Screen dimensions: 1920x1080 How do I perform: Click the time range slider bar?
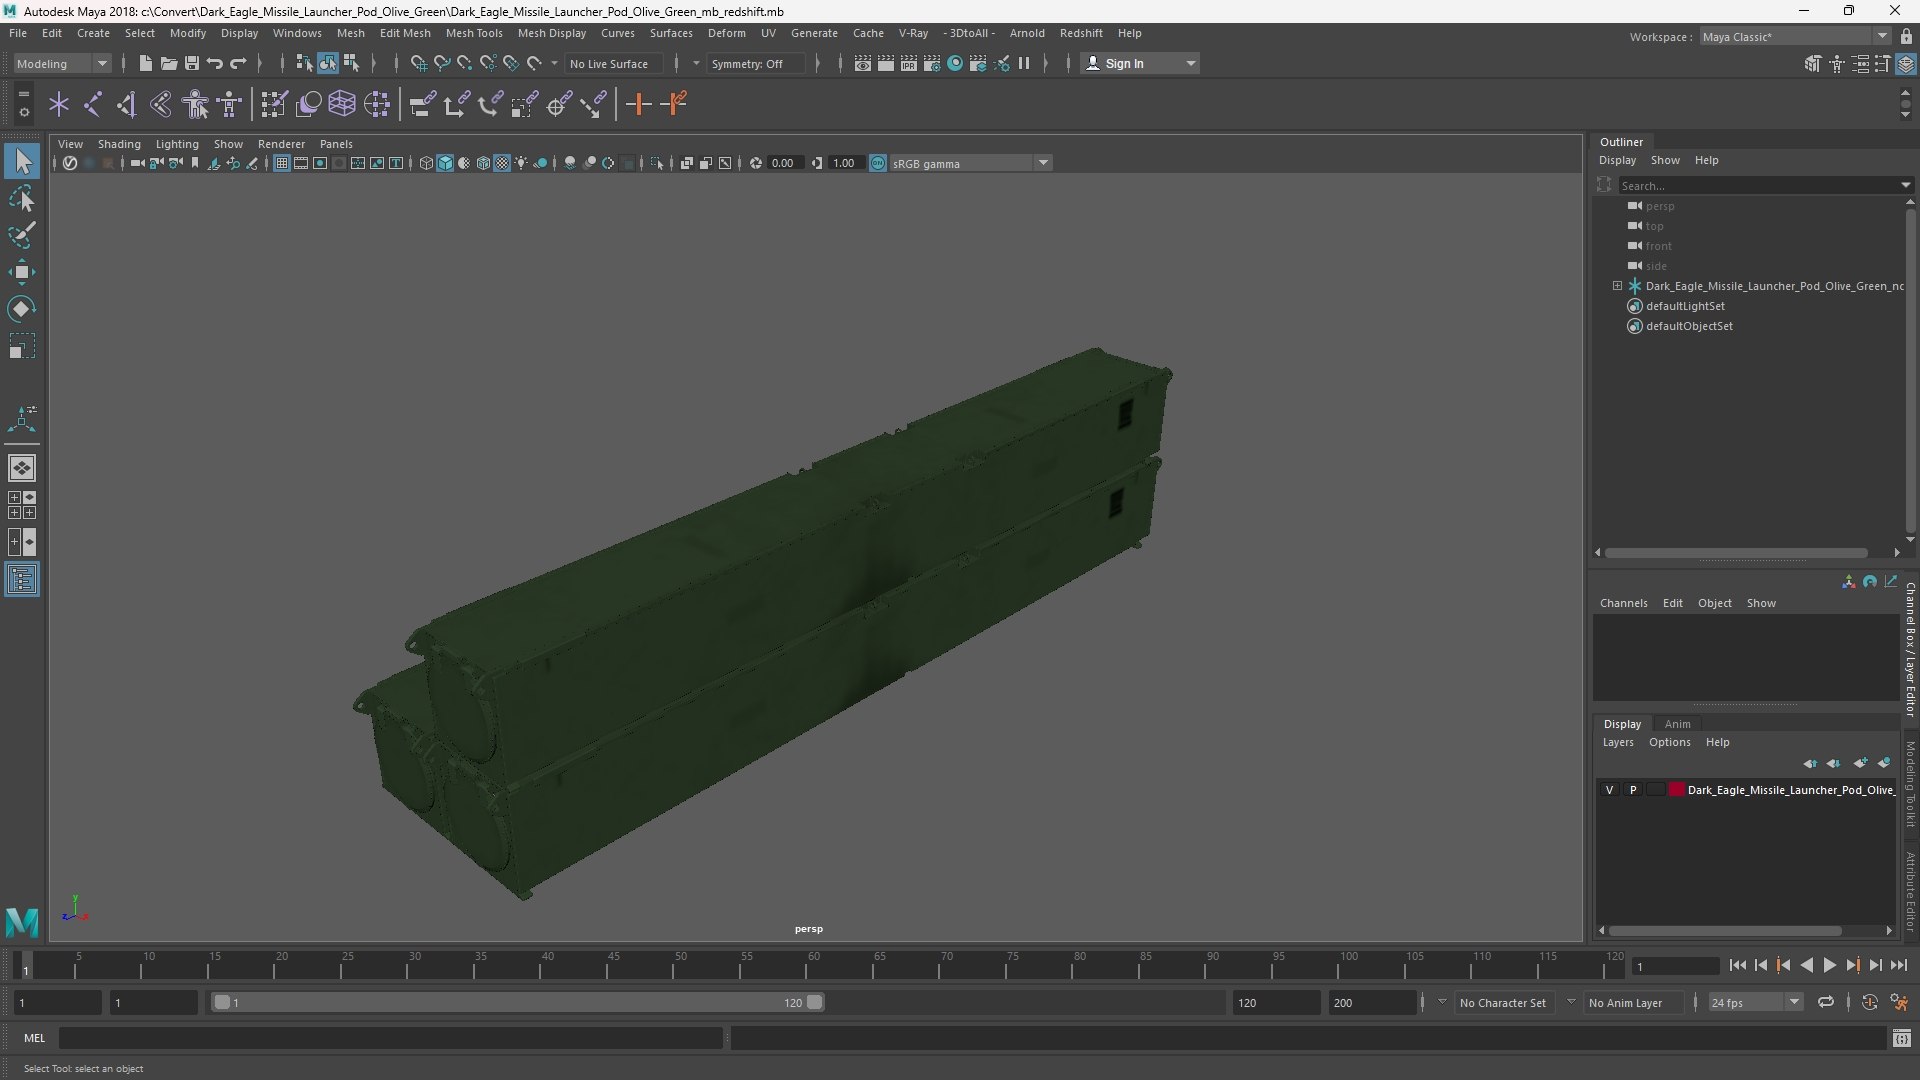(518, 1002)
